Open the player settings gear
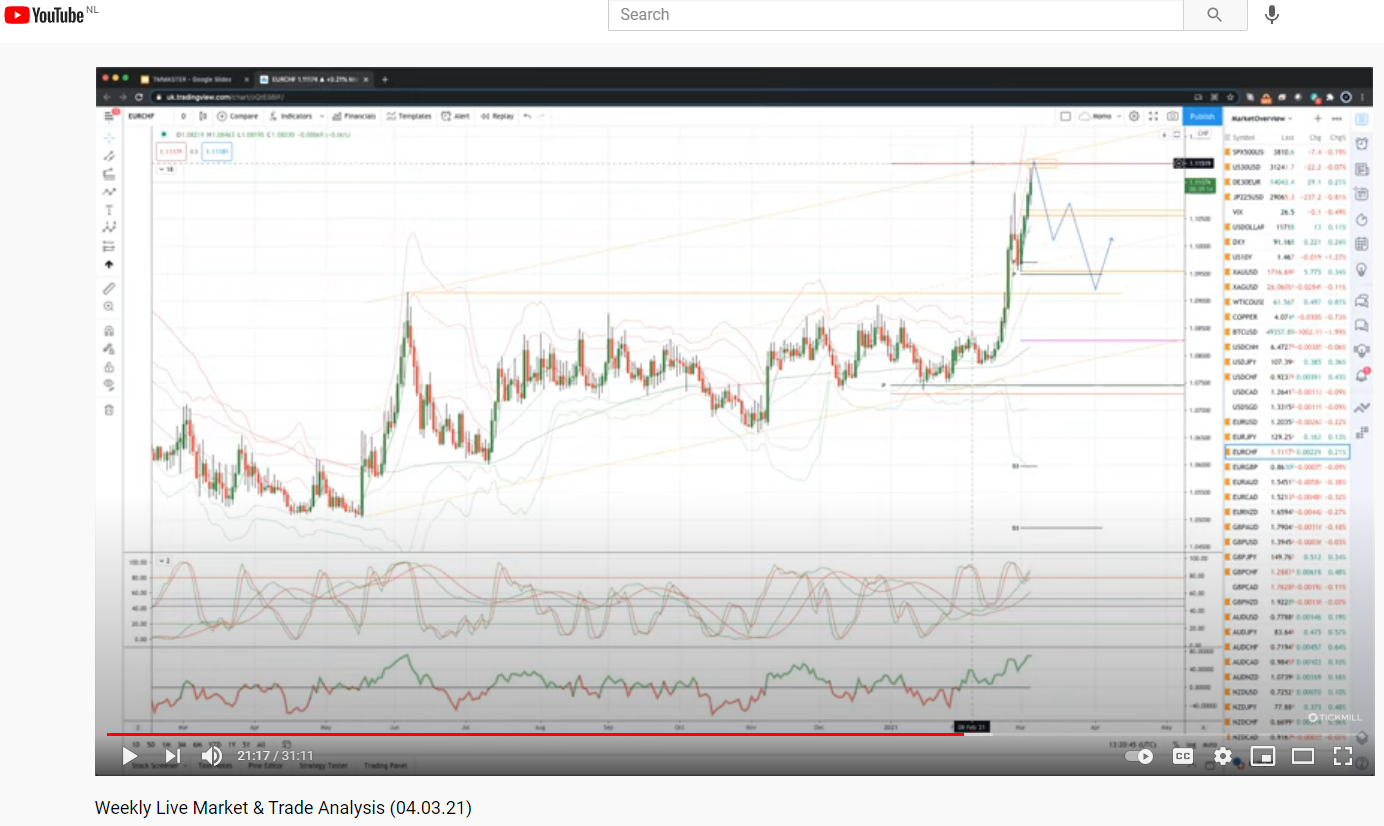The height and width of the screenshot is (826, 1384). pos(1223,757)
